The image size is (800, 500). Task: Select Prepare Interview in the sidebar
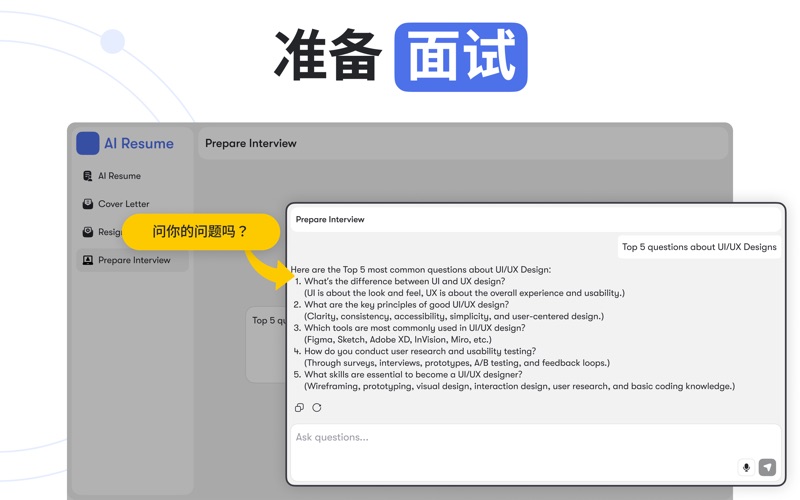[x=133, y=260]
